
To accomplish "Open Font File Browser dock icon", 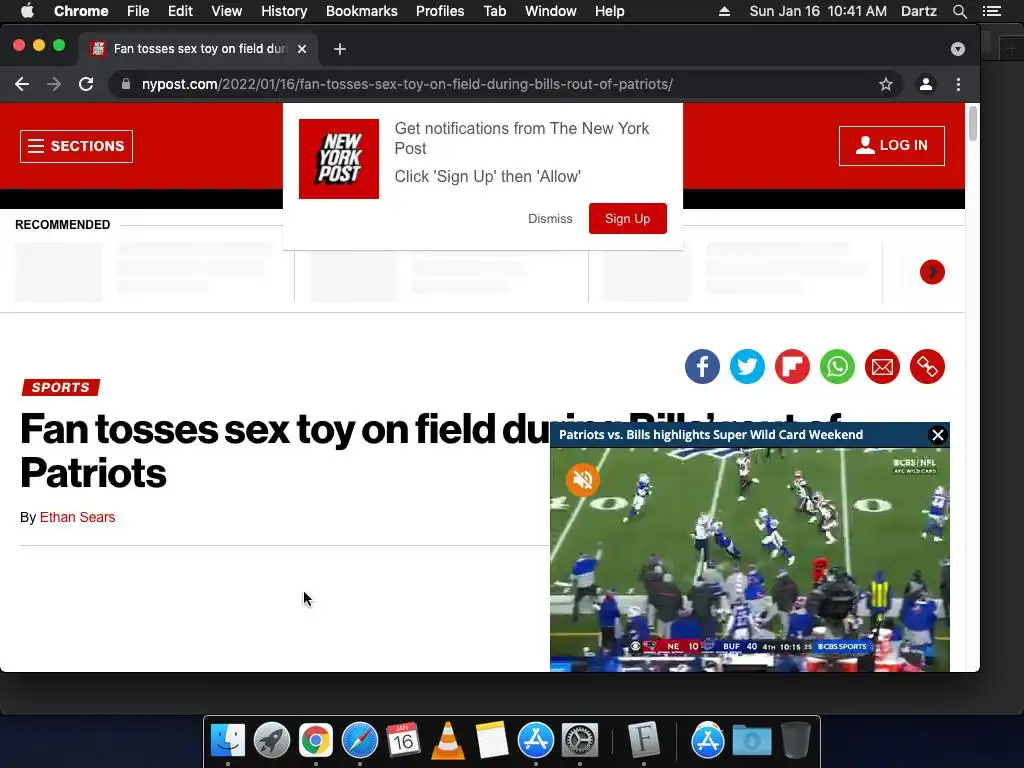I will (644, 741).
